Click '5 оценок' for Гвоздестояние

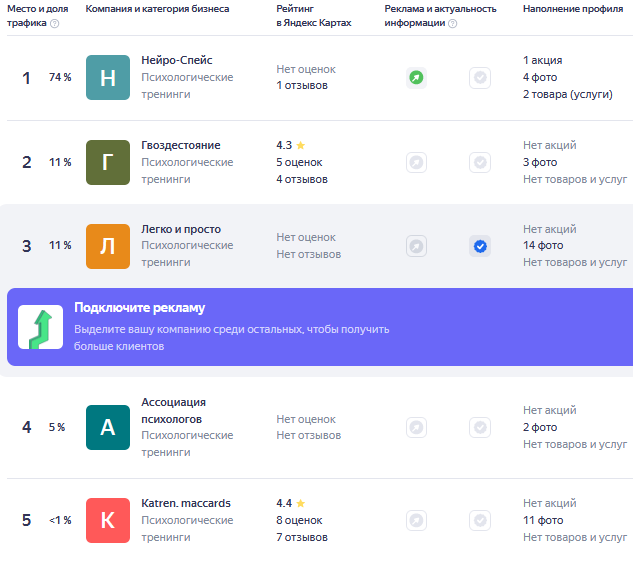(x=299, y=162)
